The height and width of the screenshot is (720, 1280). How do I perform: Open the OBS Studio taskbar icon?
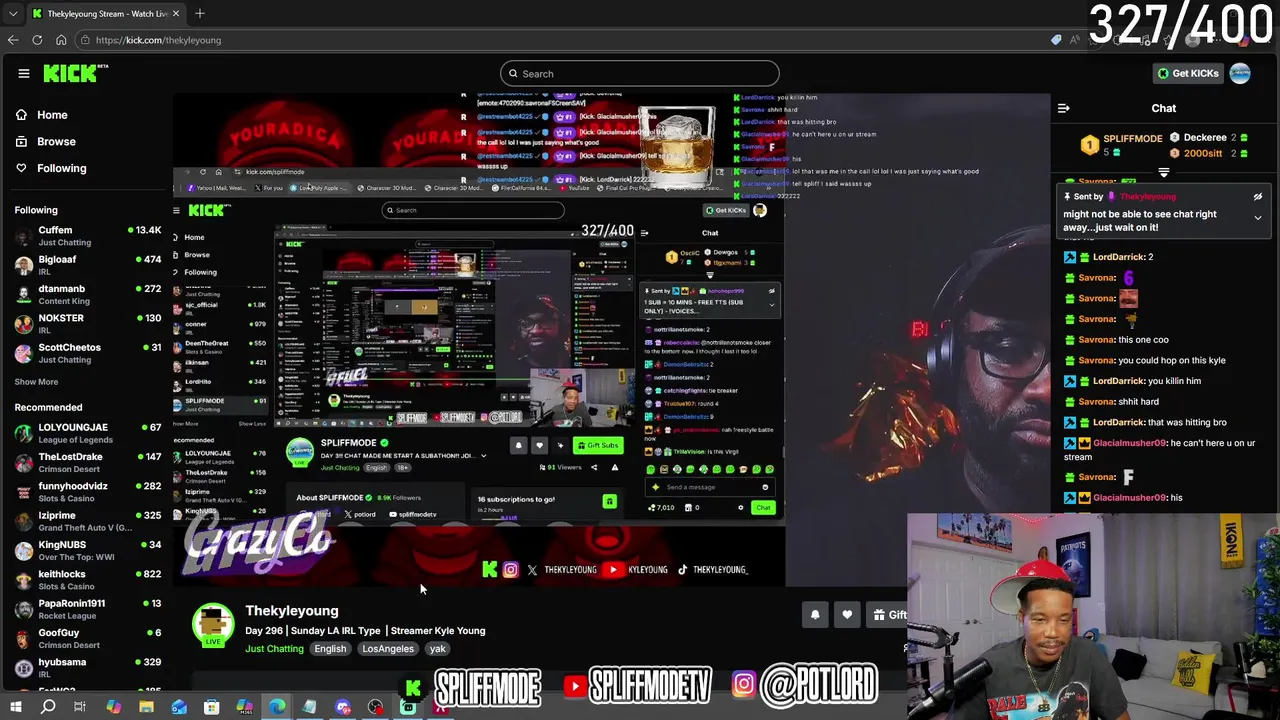coord(375,707)
